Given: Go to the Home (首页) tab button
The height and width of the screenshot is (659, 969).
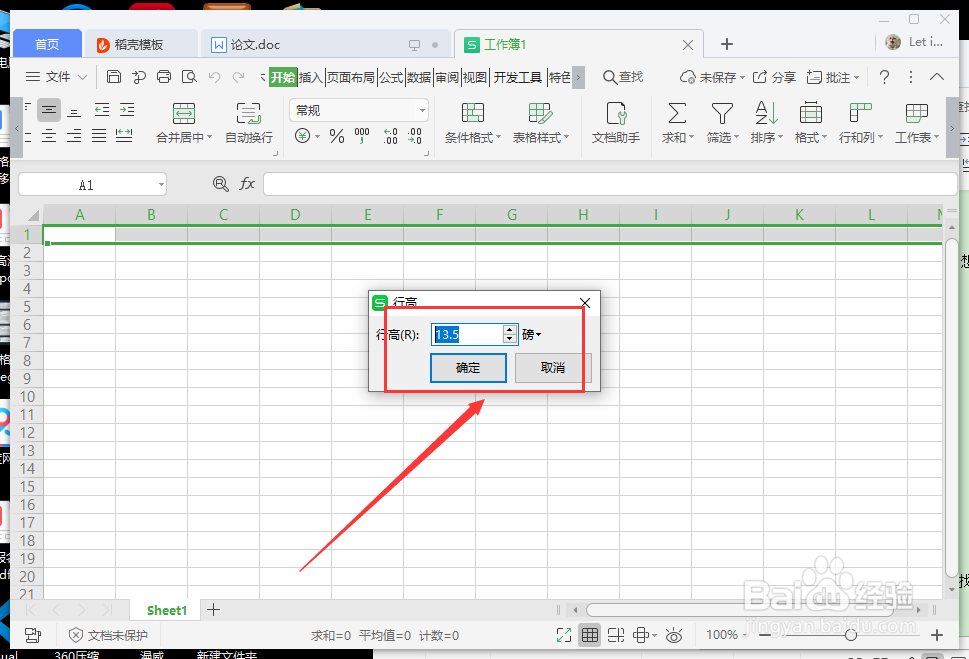Looking at the screenshot, I should pyautogui.click(x=47, y=44).
